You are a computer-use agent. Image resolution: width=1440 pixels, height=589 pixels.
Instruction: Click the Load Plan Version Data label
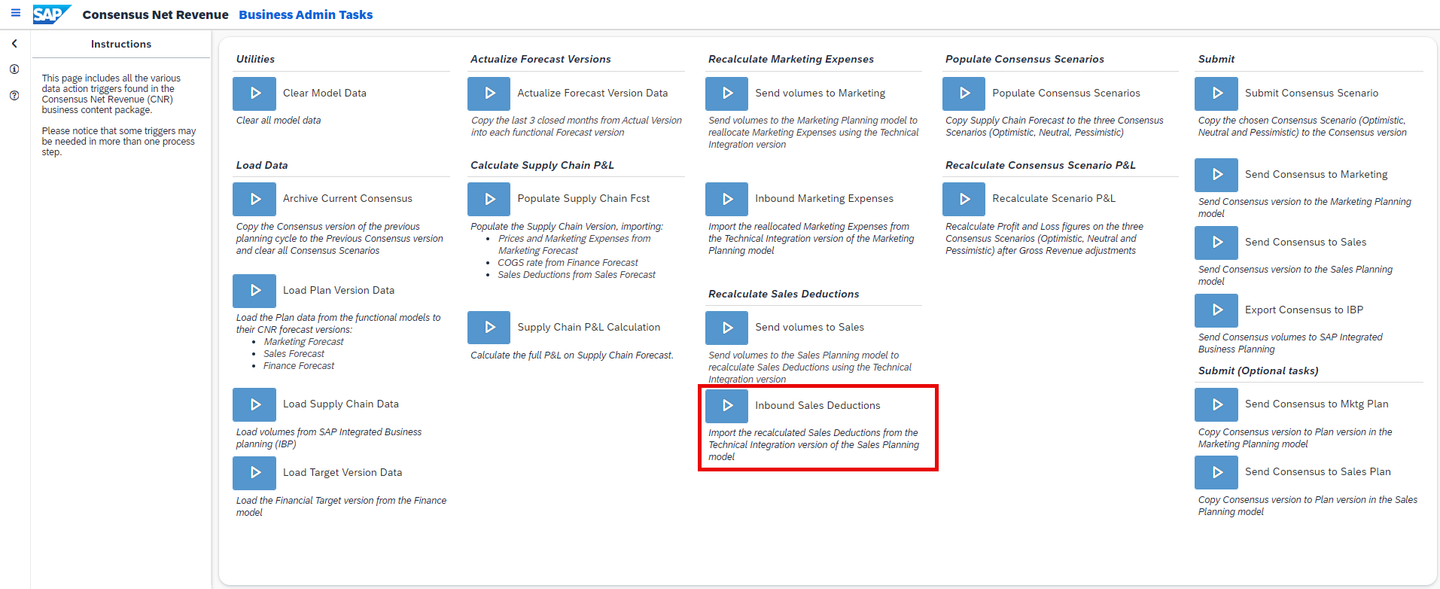click(x=339, y=291)
